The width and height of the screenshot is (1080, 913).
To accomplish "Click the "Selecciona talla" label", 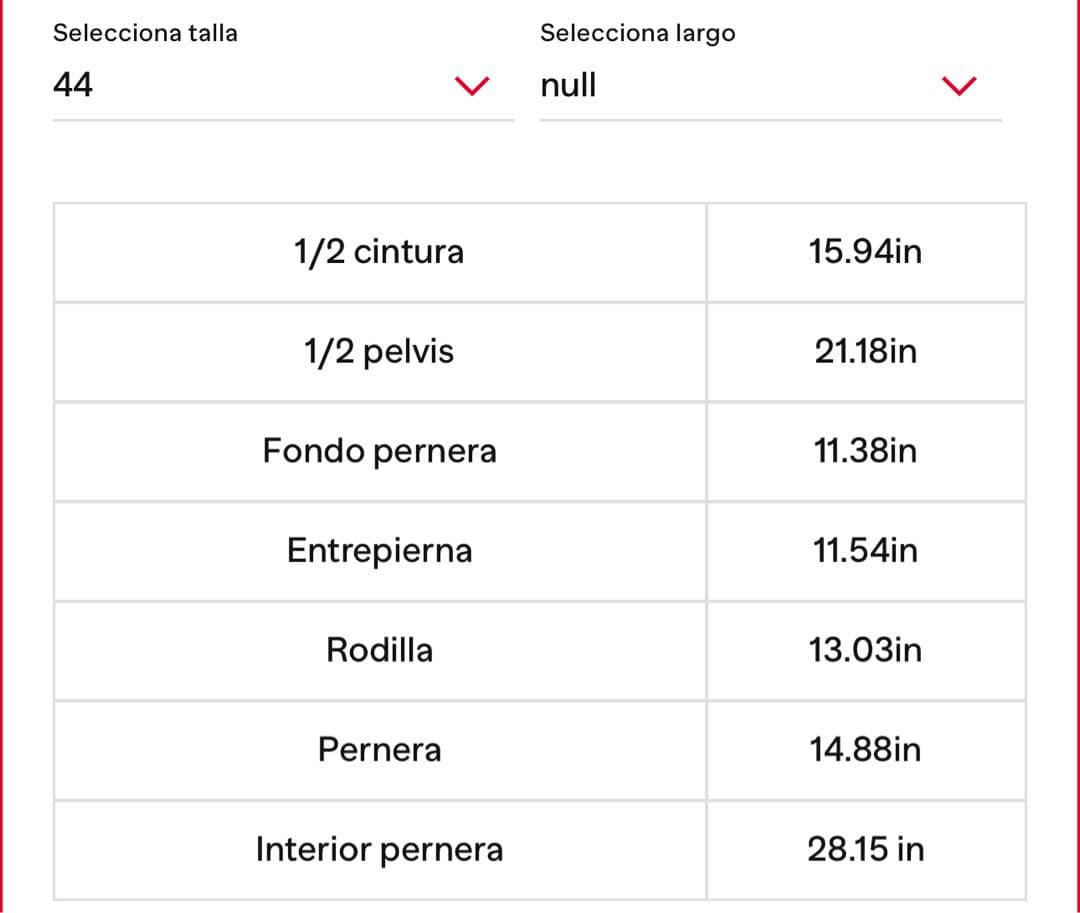I will point(145,33).
